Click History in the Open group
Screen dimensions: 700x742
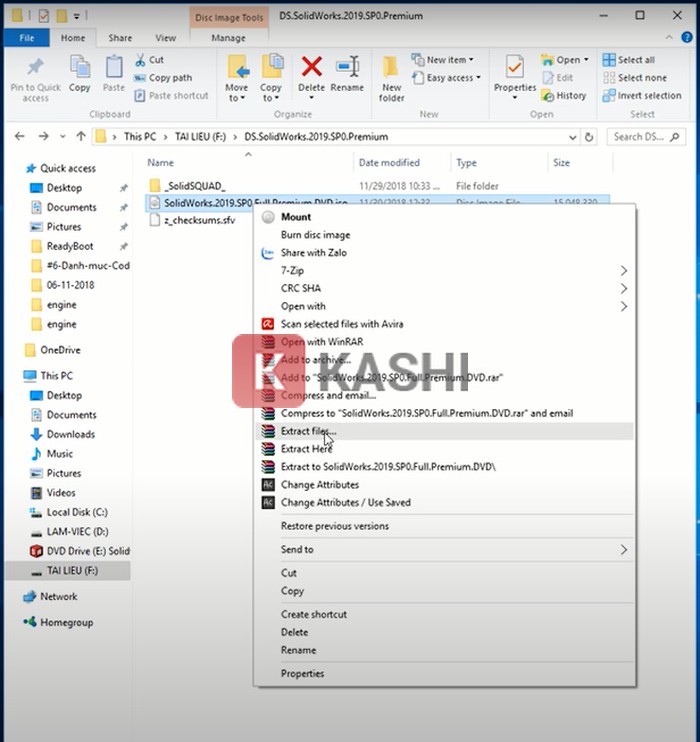coord(564,96)
